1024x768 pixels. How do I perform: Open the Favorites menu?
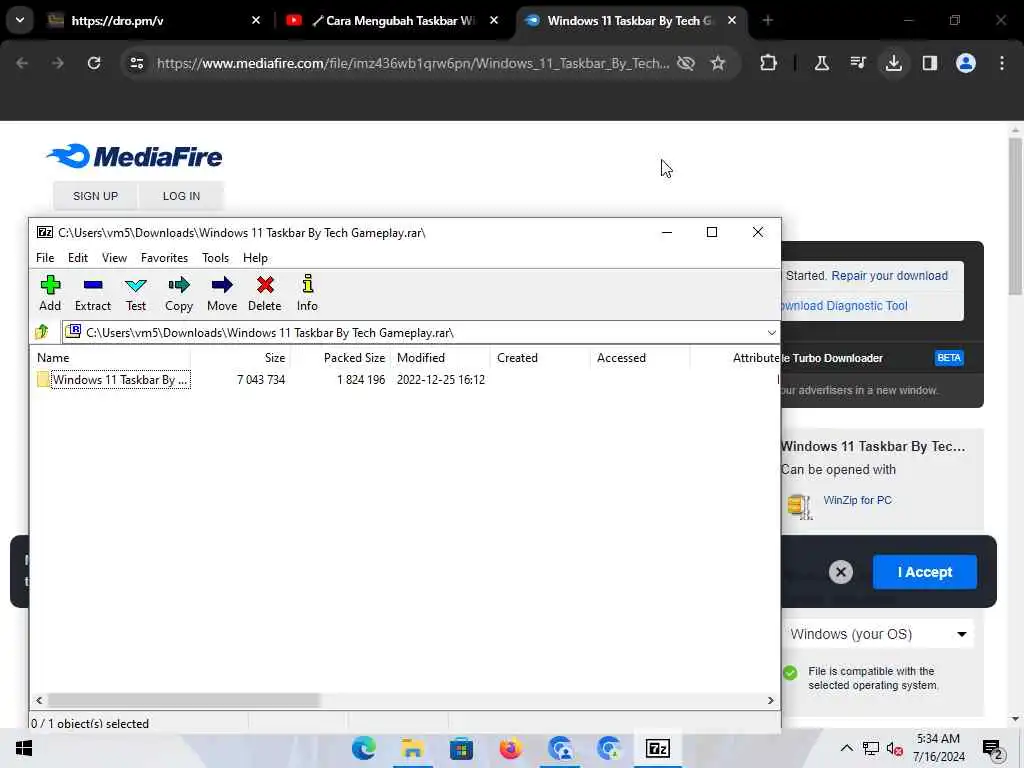click(x=165, y=258)
